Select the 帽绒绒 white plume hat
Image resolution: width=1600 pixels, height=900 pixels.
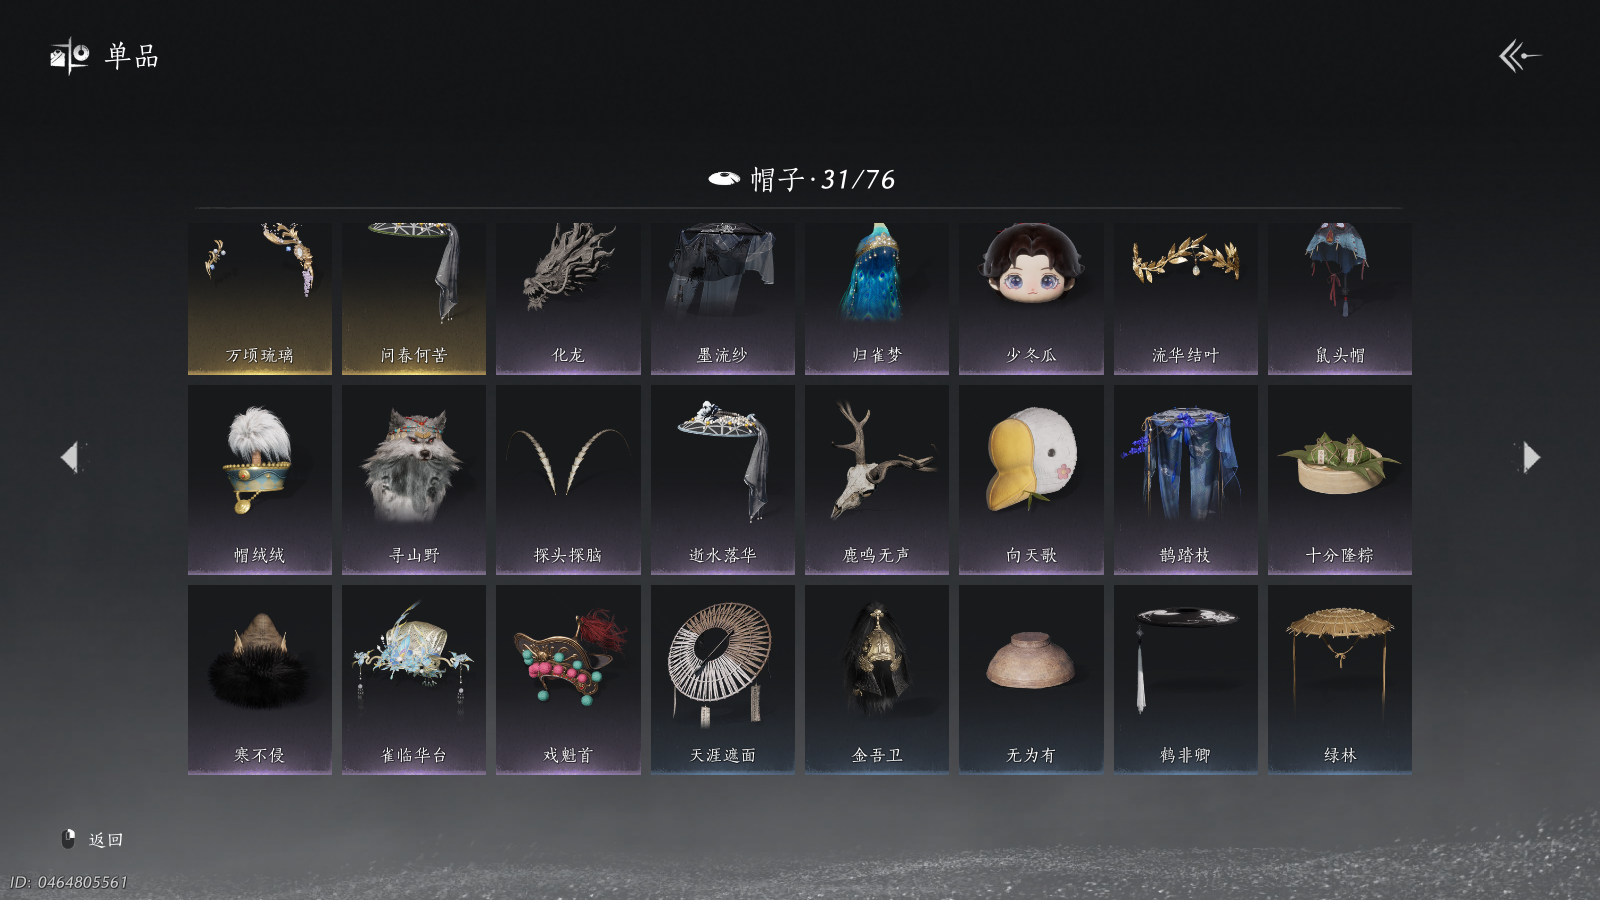coord(260,480)
